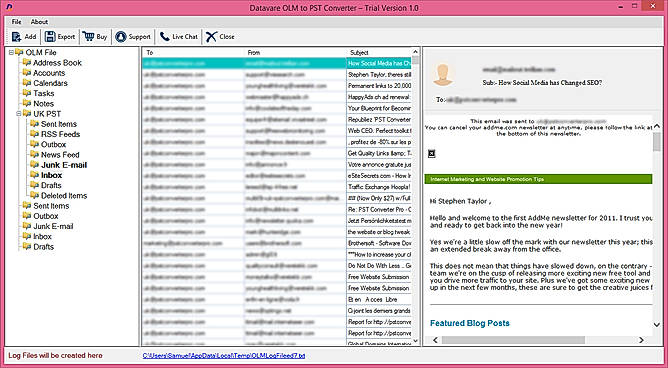Click the Featured Blog Posts heading link
The height and width of the screenshot is (368, 668).
tap(469, 323)
